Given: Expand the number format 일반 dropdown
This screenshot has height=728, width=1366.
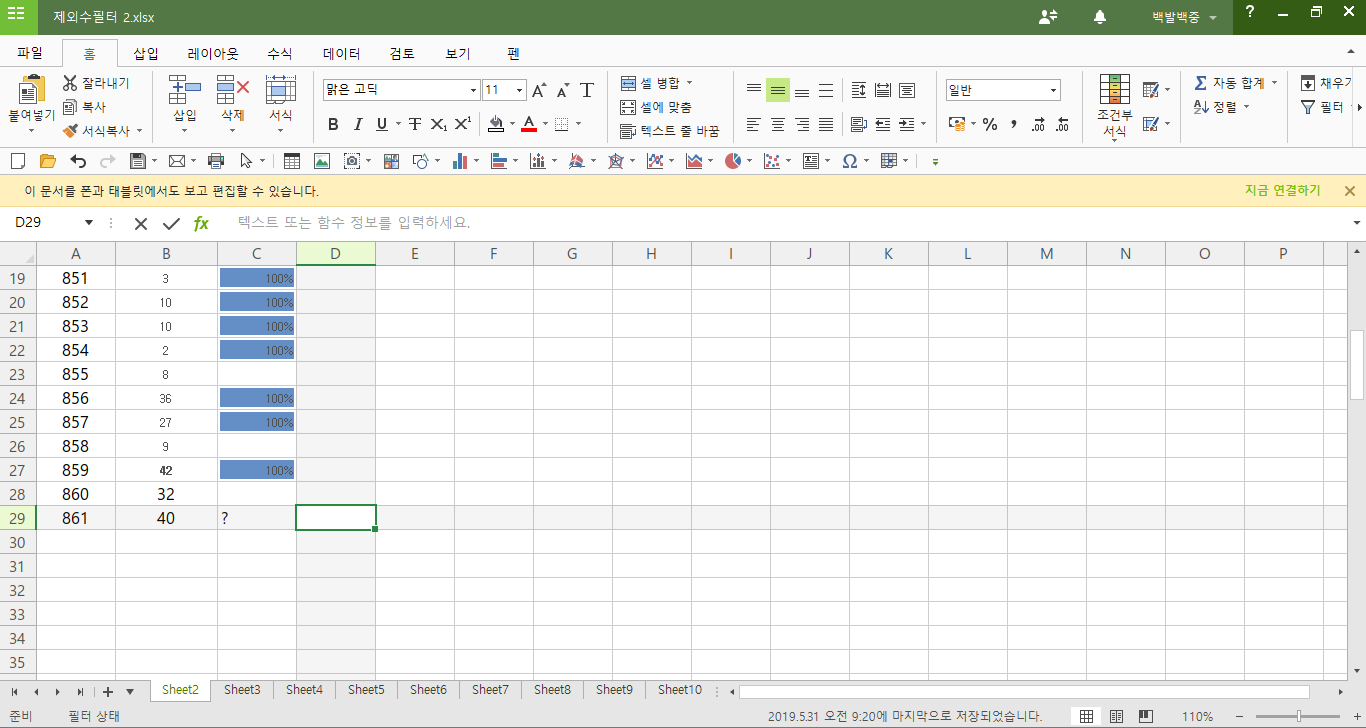Looking at the screenshot, I should click(x=1053, y=91).
